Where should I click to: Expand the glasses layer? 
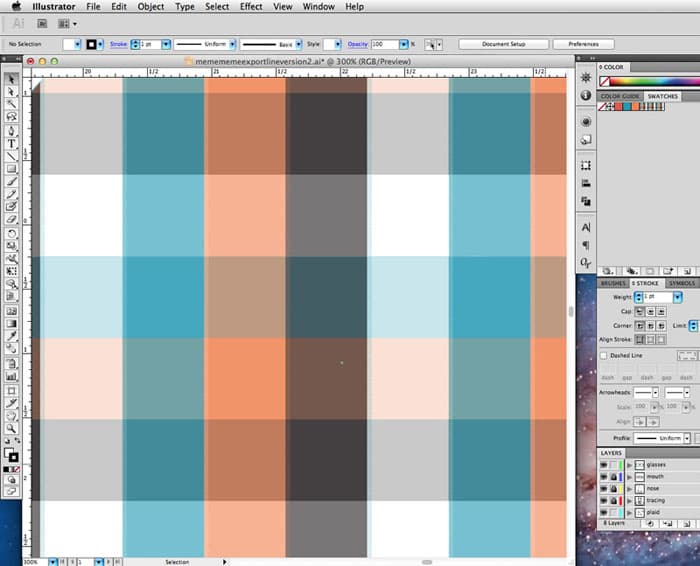pyautogui.click(x=629, y=465)
